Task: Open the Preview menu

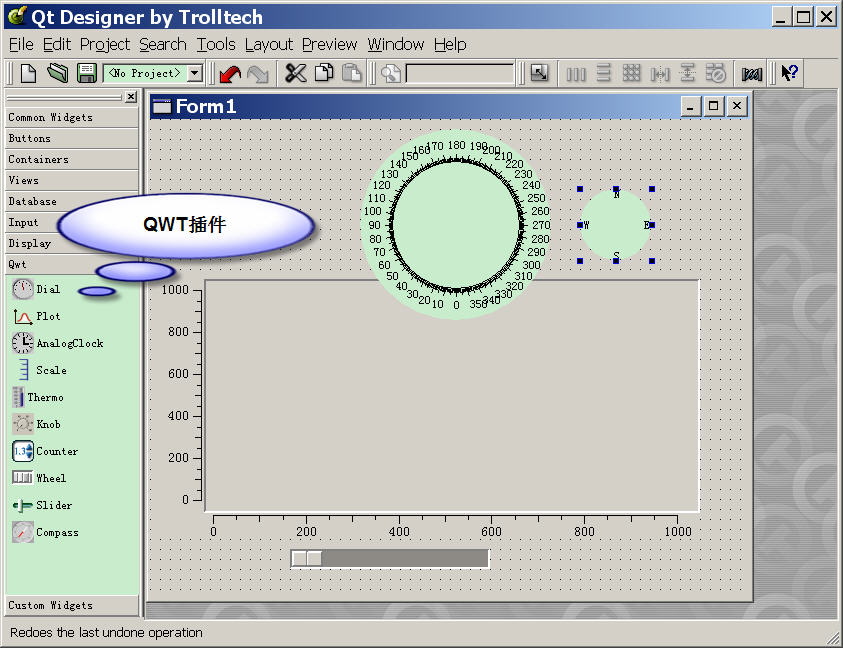Action: pos(329,44)
